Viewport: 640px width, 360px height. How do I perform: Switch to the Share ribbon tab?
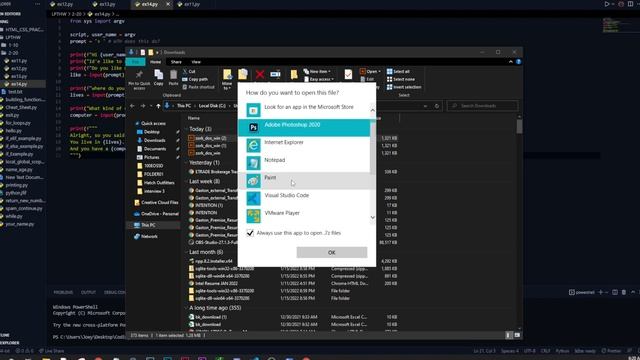coord(176,62)
